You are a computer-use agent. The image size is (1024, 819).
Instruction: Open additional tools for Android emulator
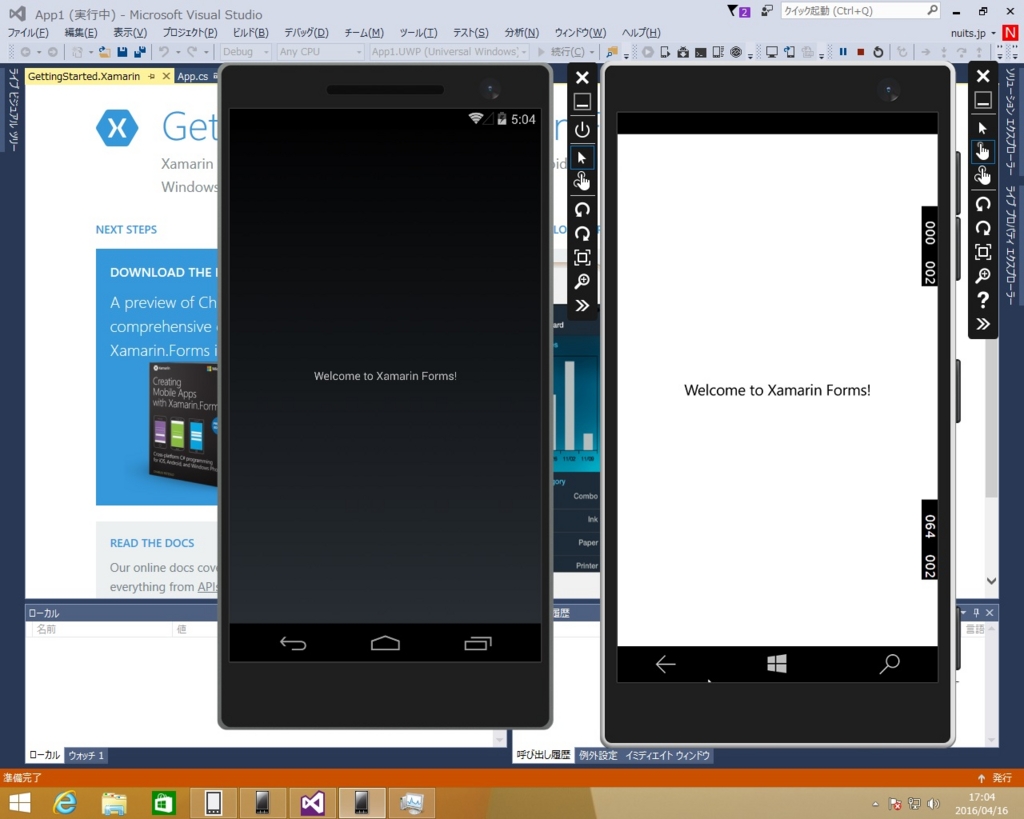coord(582,306)
